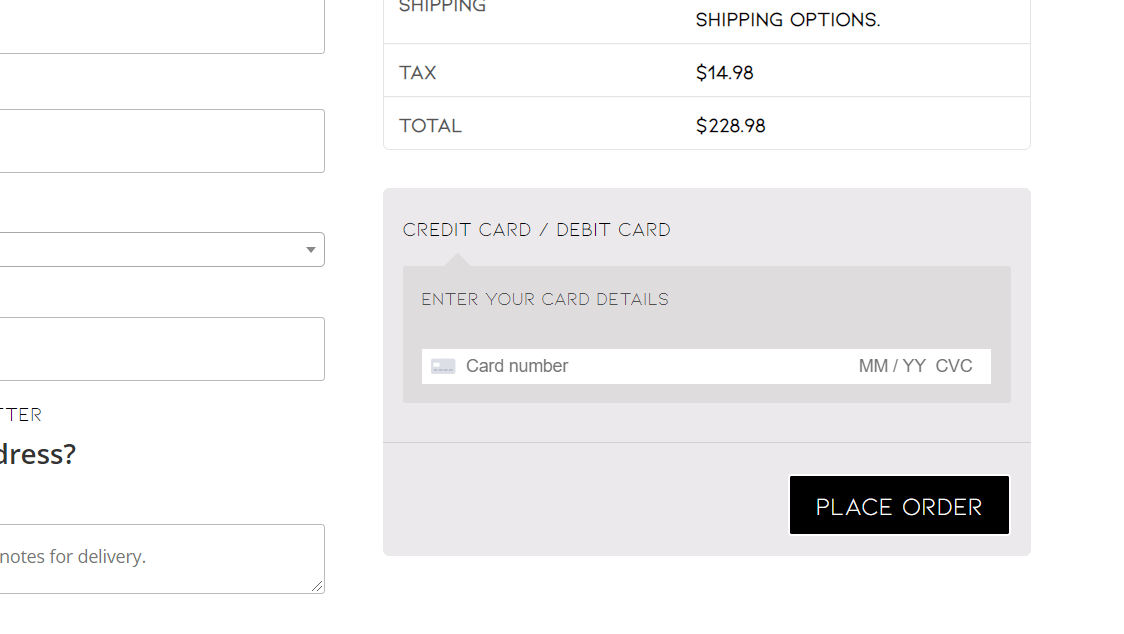Screen dimensions: 1124x634
Task: Focus the notes for delivery textarea
Action: [x=162, y=559]
